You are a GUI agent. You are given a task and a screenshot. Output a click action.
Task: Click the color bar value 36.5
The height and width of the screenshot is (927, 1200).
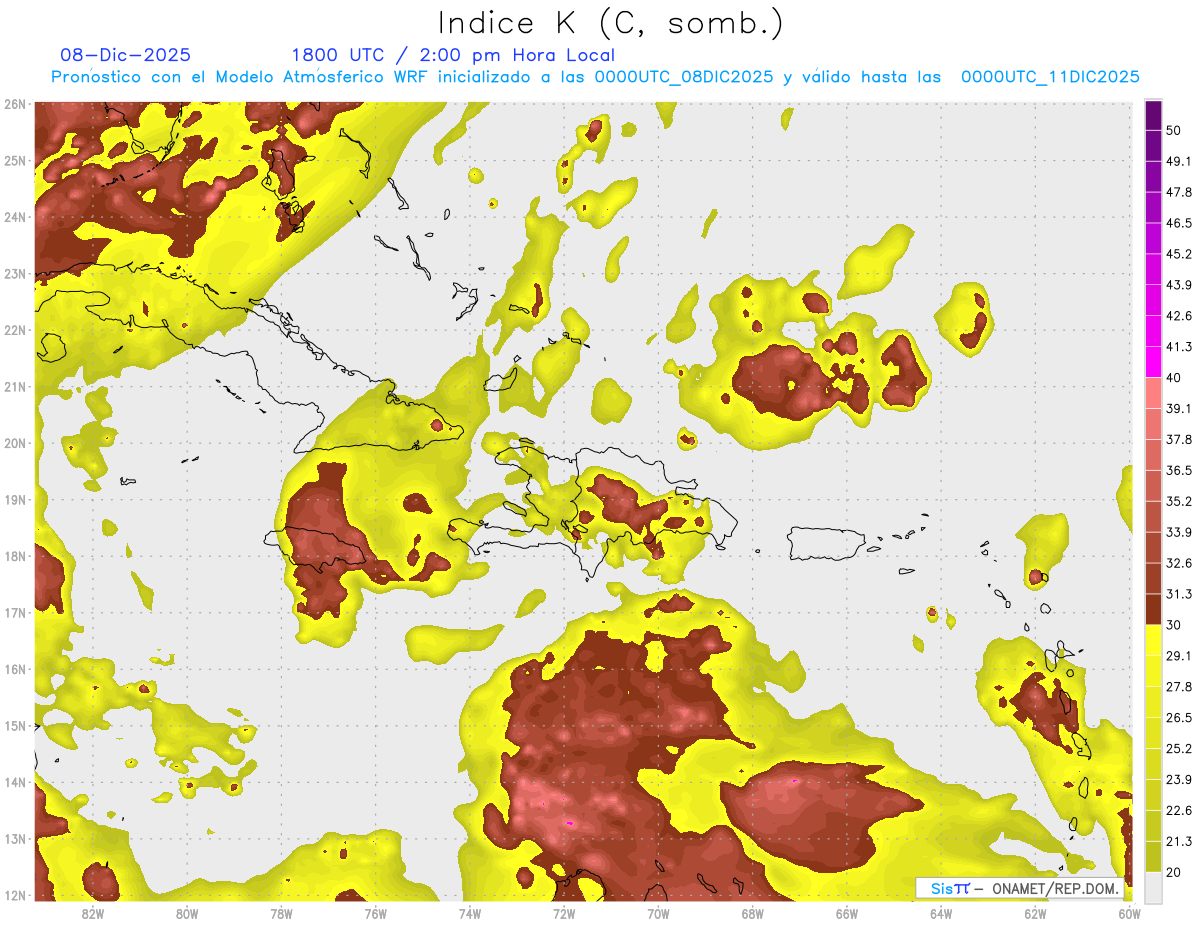[1178, 470]
